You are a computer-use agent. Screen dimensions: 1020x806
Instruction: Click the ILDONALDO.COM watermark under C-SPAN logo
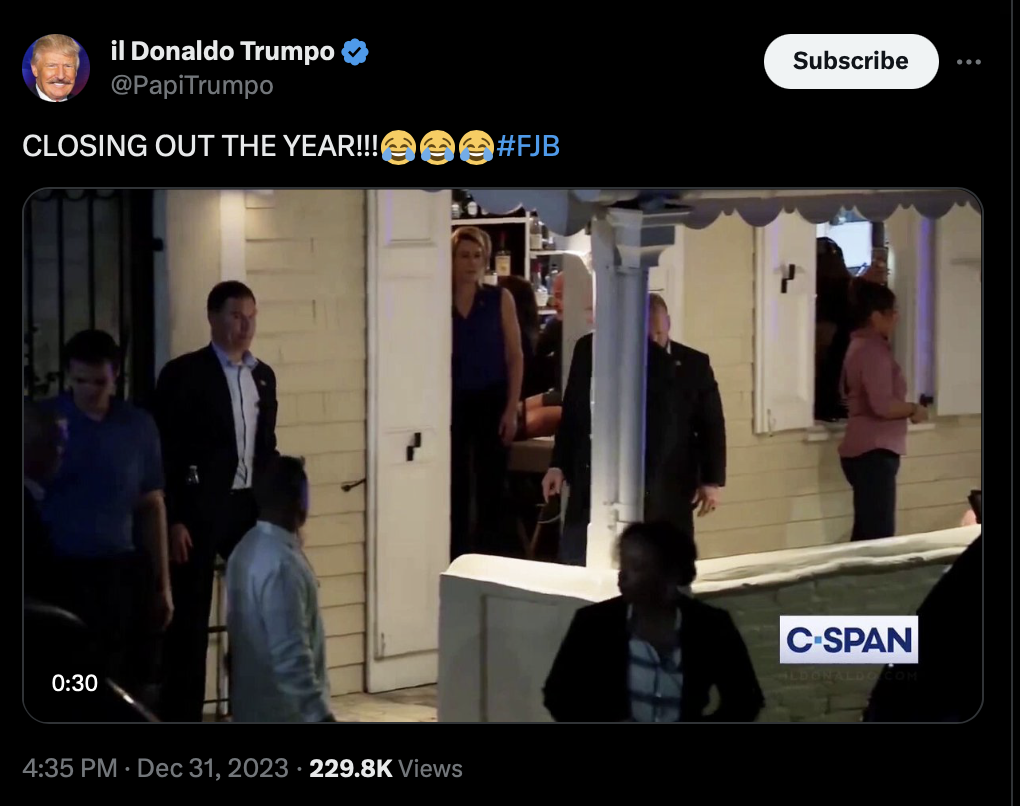tap(849, 676)
